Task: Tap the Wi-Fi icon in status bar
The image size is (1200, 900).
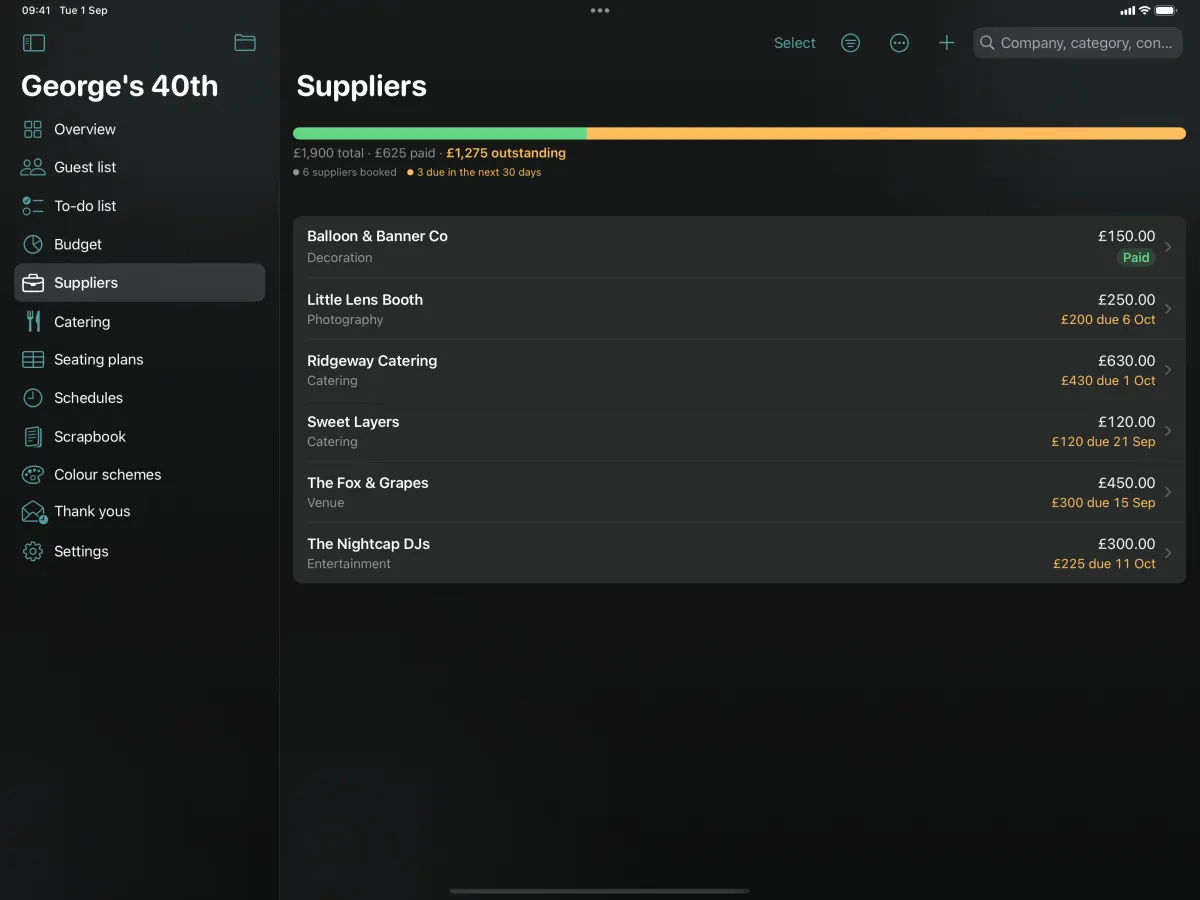Action: click(1144, 10)
